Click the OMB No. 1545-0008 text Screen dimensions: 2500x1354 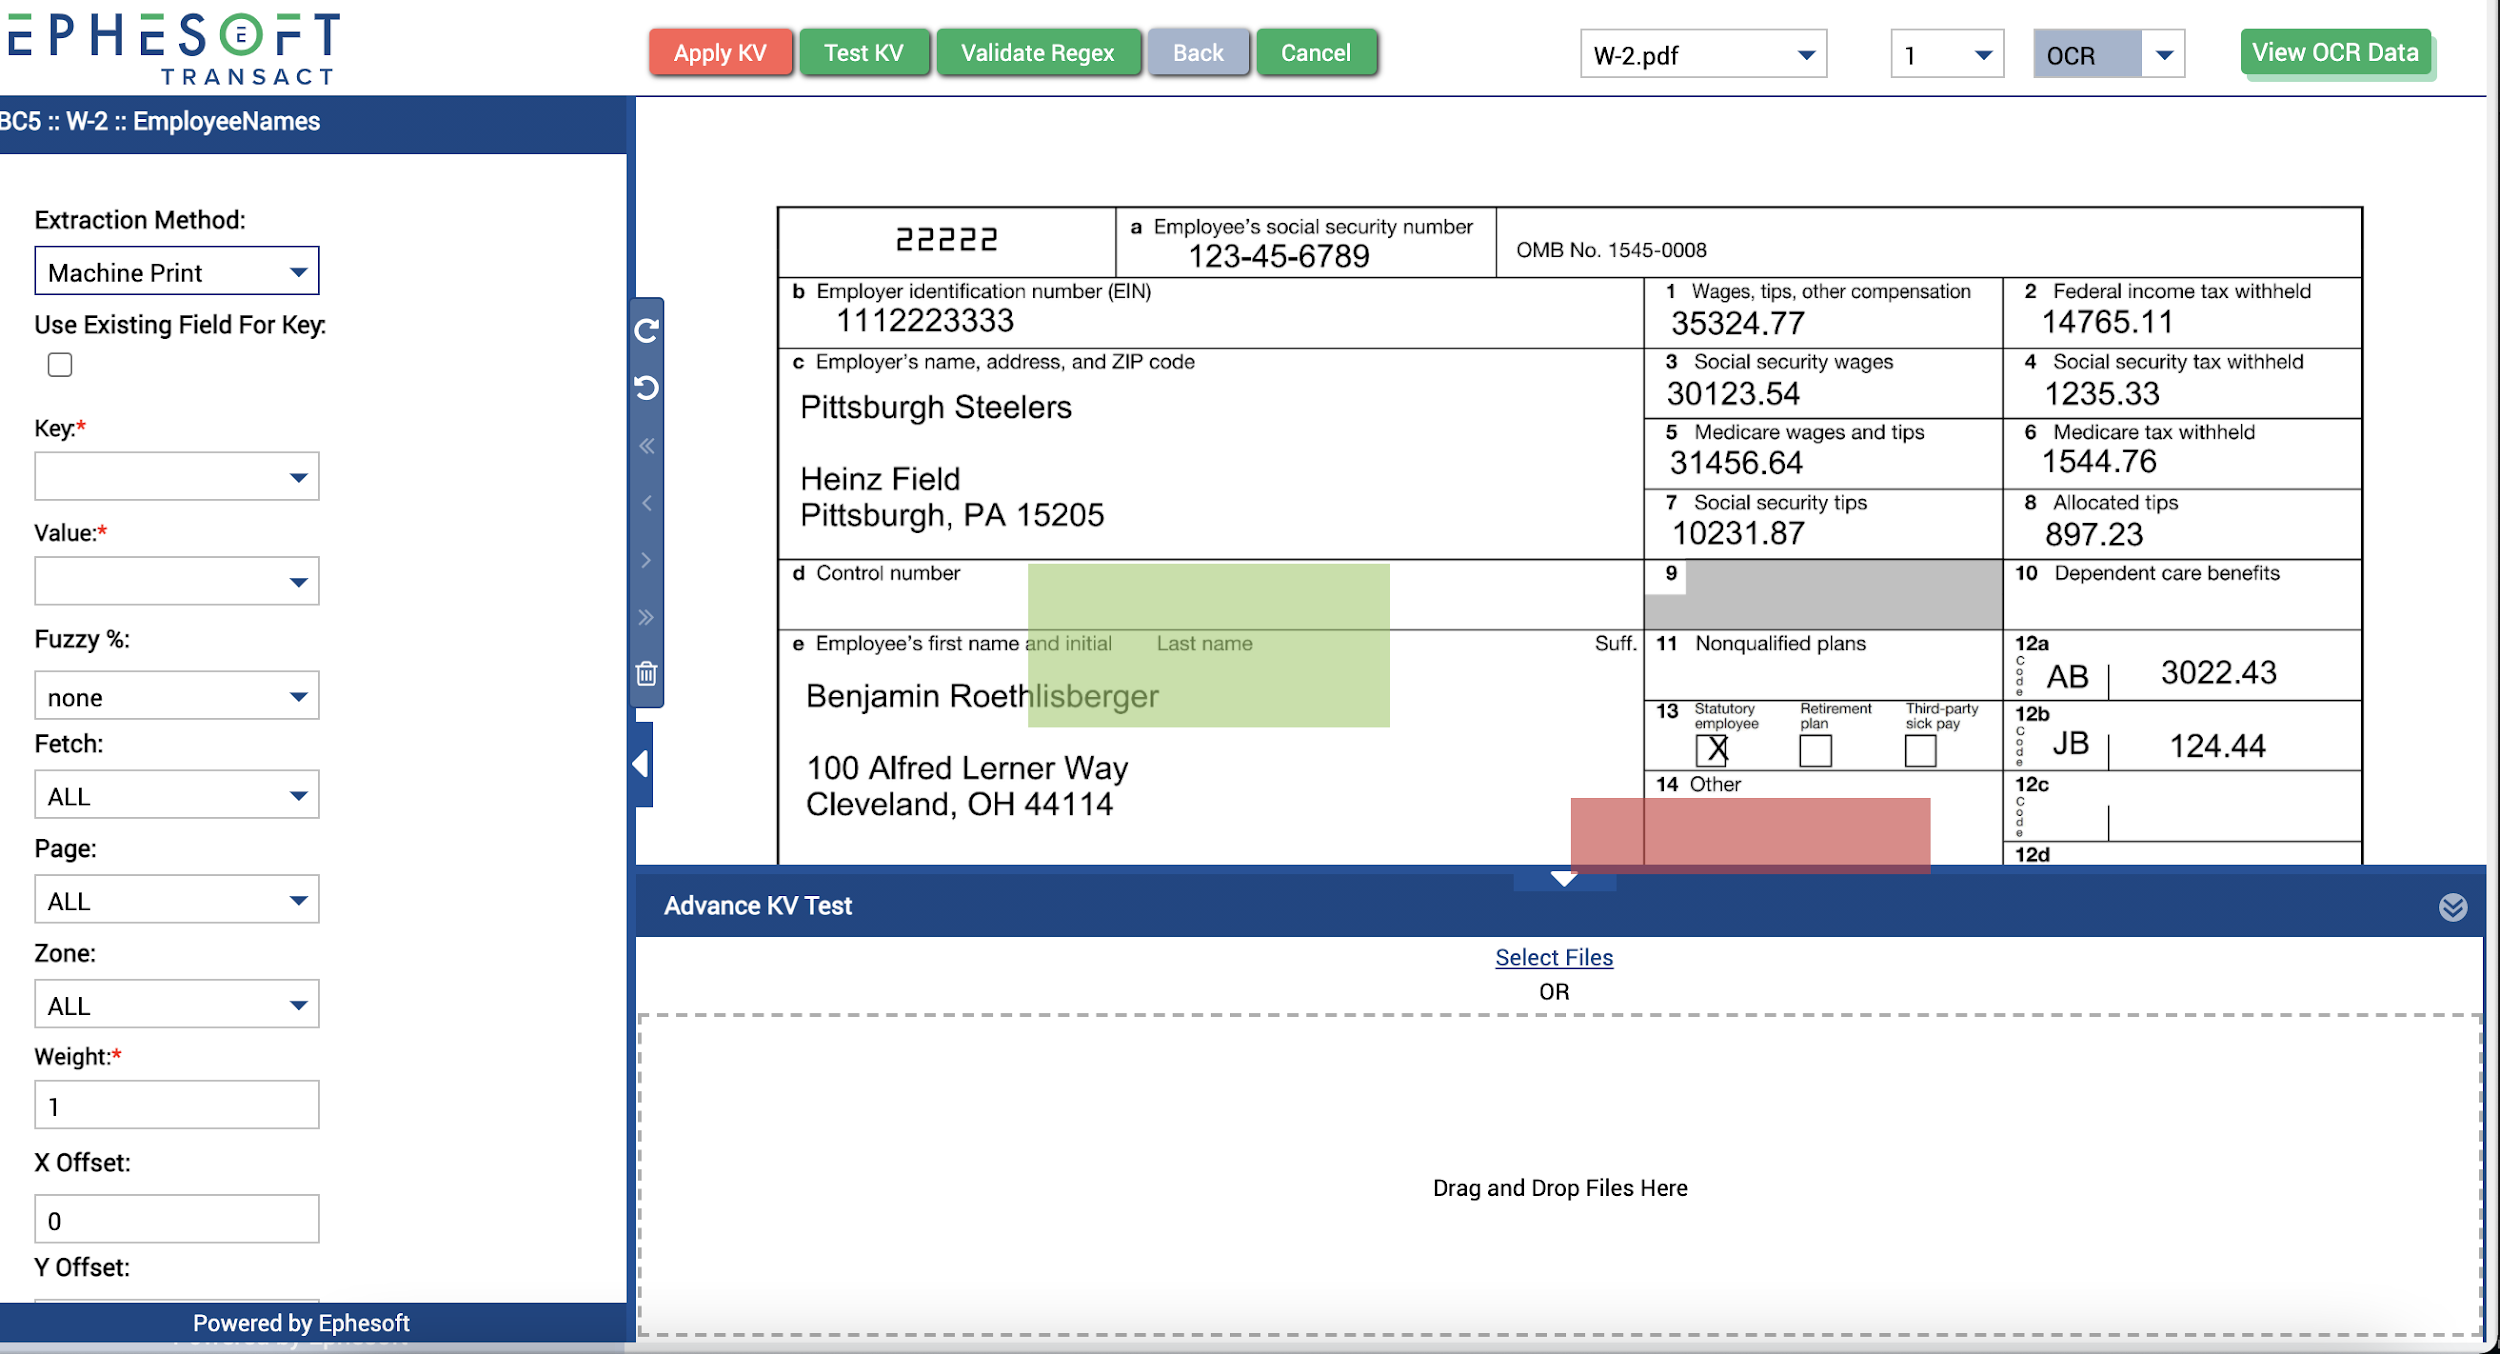1611,250
